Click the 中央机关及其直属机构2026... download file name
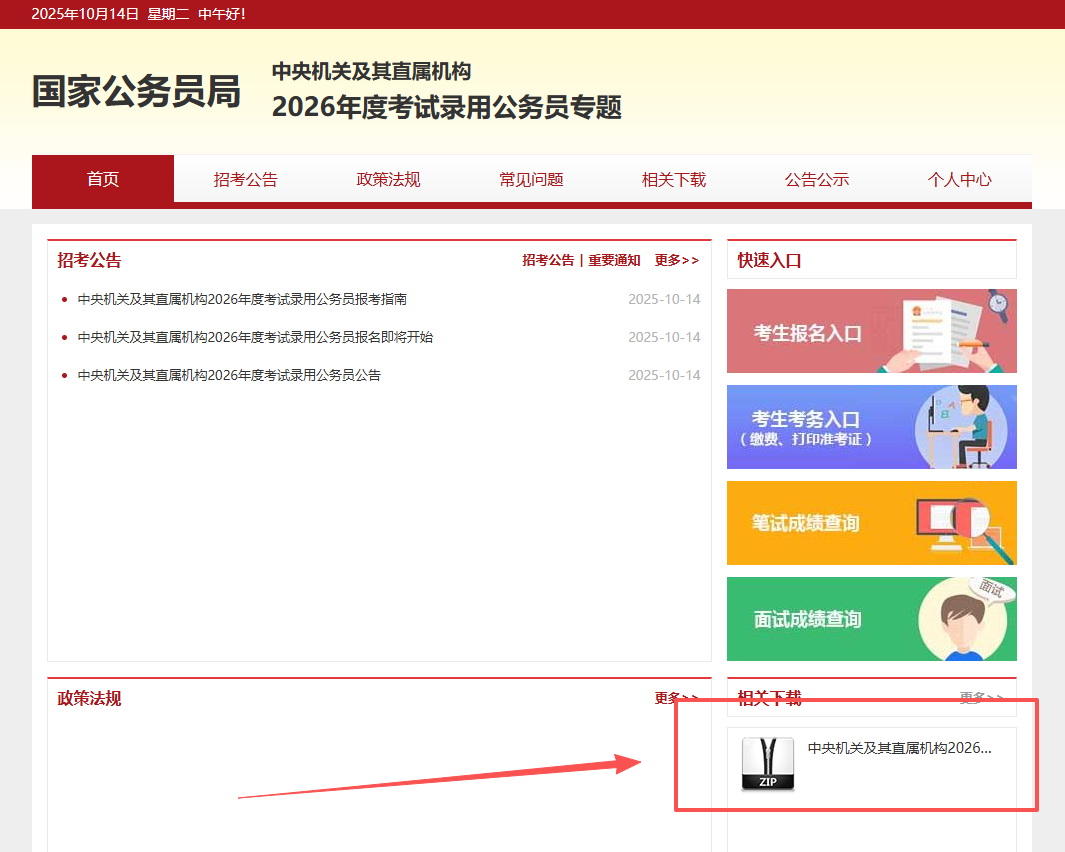 899,748
